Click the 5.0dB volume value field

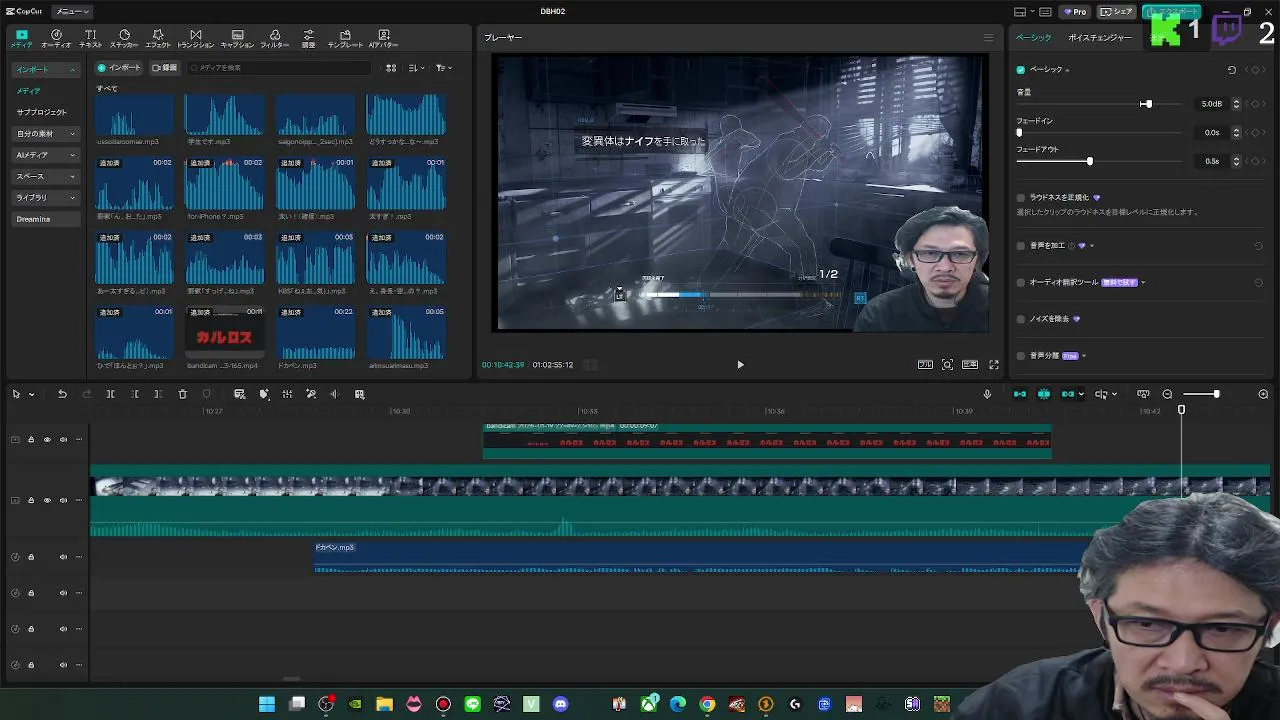point(1211,104)
